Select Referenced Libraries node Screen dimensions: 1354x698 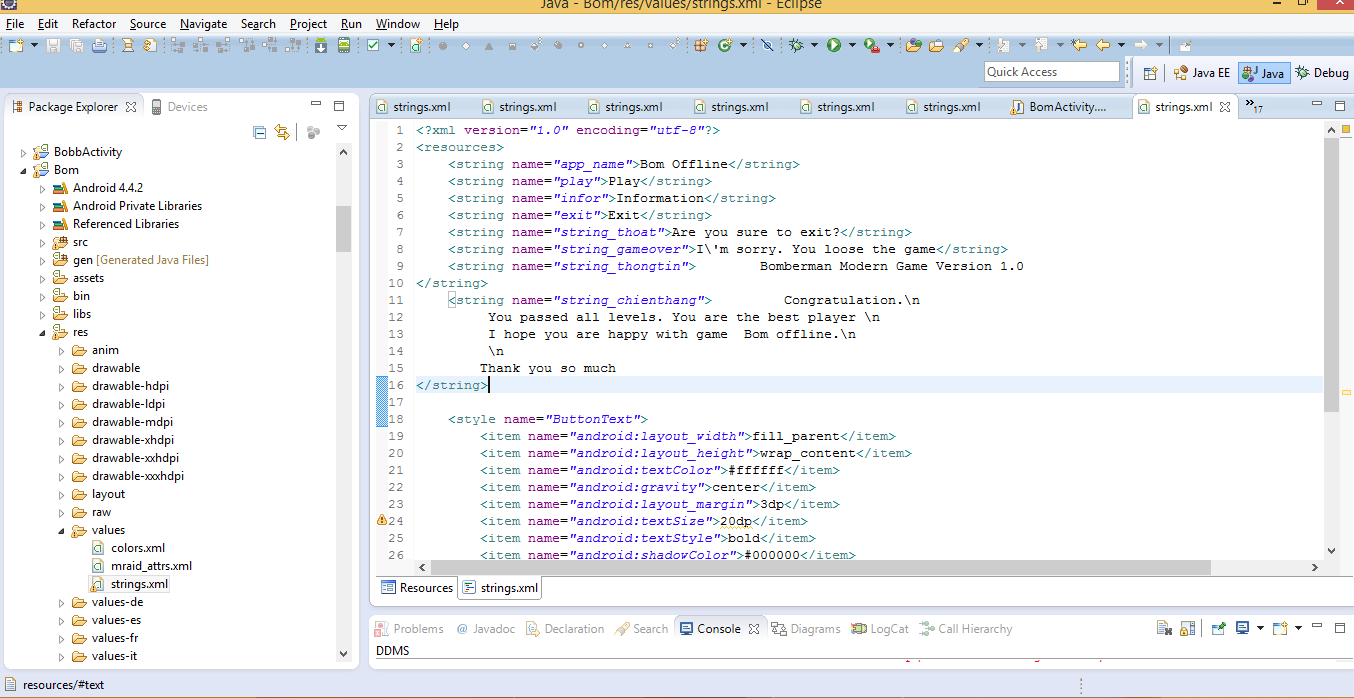pos(126,224)
